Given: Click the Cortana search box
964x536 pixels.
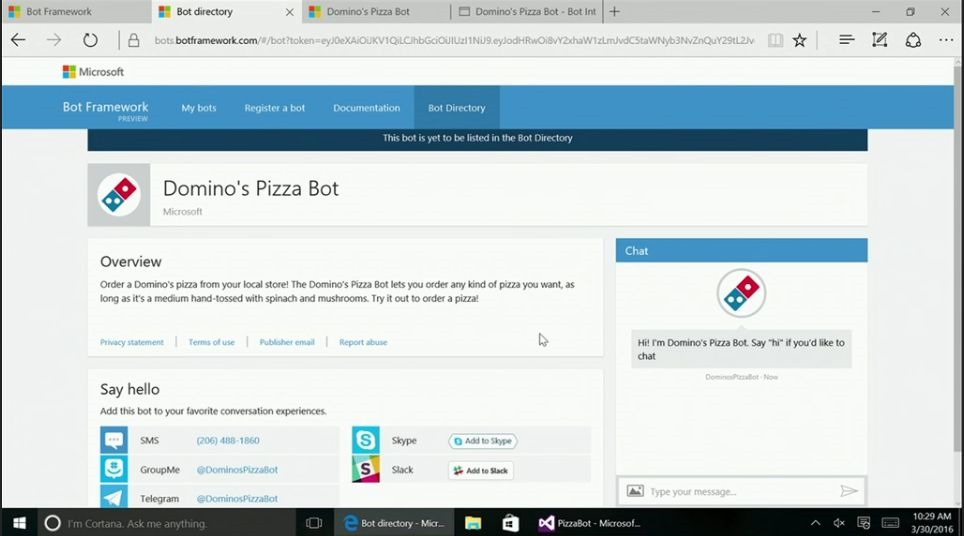Looking at the screenshot, I should click(x=166, y=523).
